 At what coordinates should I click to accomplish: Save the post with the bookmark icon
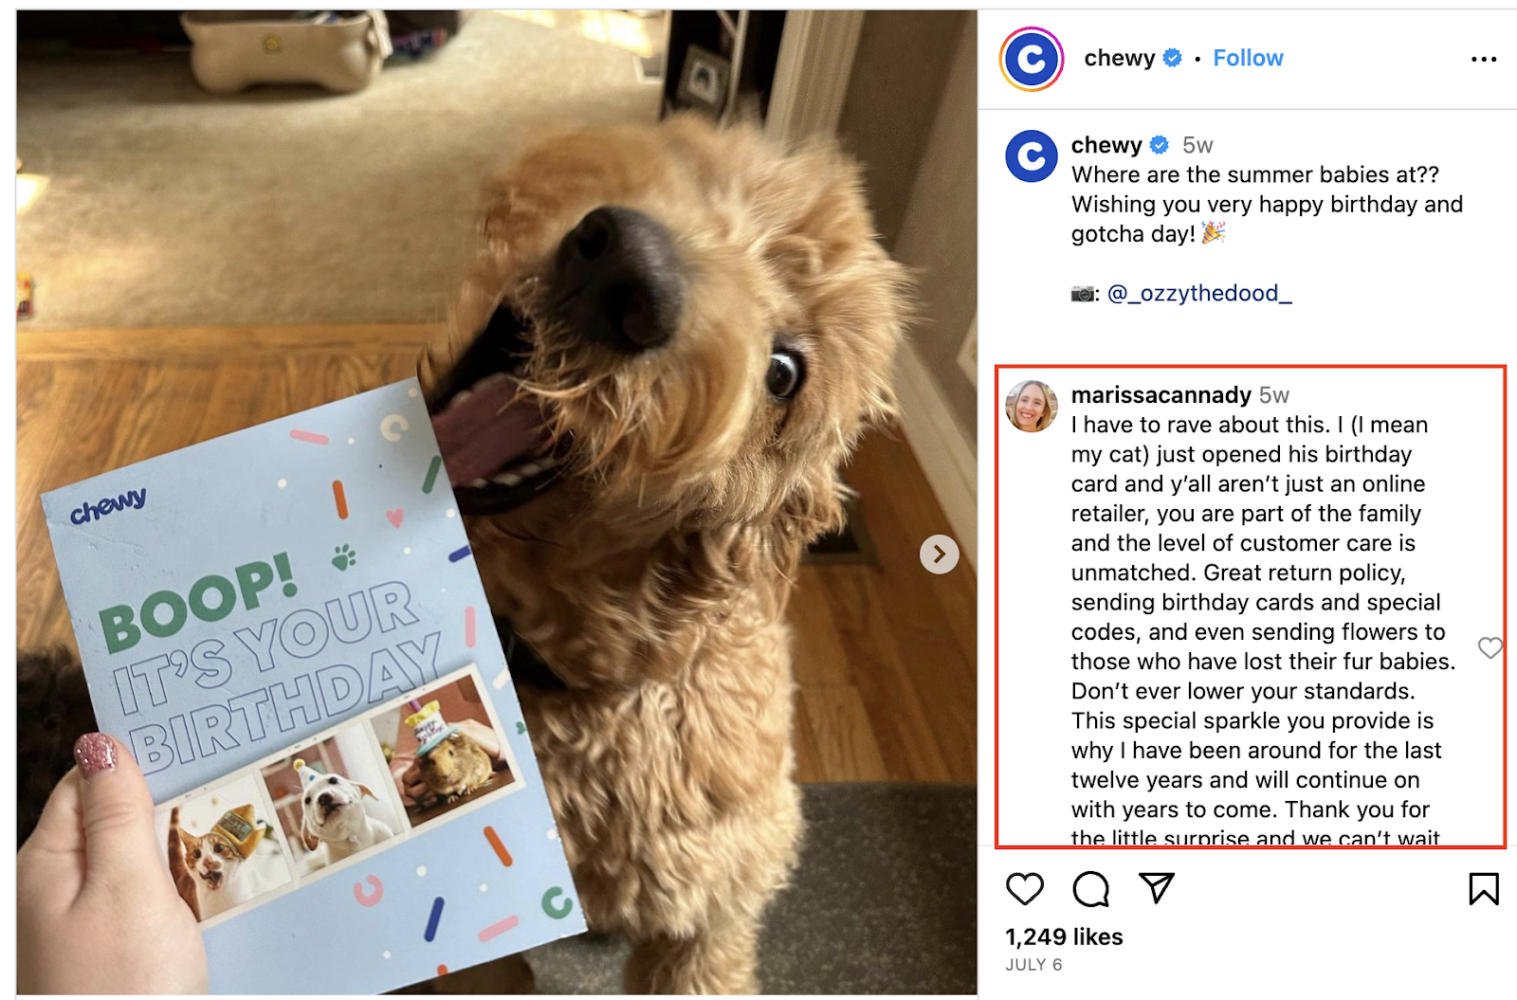click(1484, 888)
